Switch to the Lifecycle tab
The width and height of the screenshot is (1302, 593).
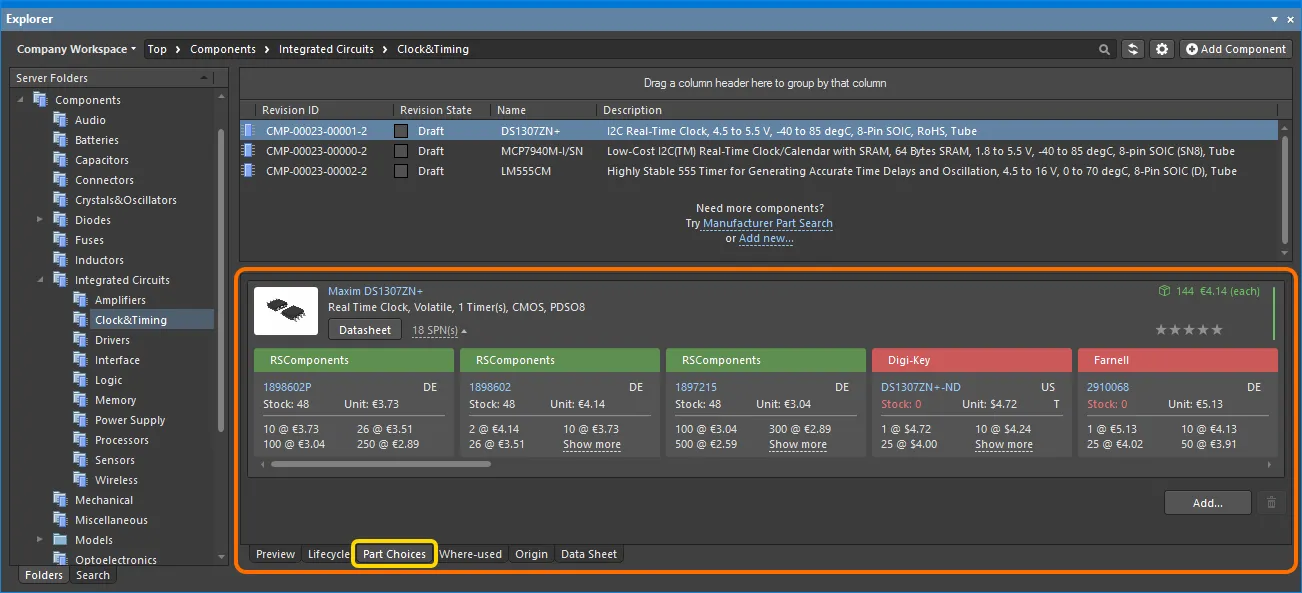pyautogui.click(x=329, y=554)
